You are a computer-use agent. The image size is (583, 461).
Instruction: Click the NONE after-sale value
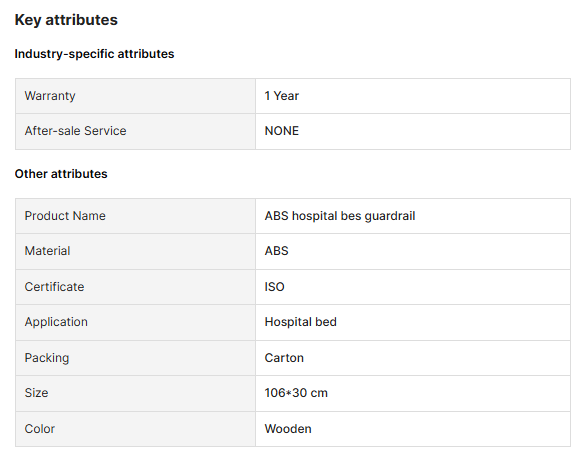pos(281,131)
